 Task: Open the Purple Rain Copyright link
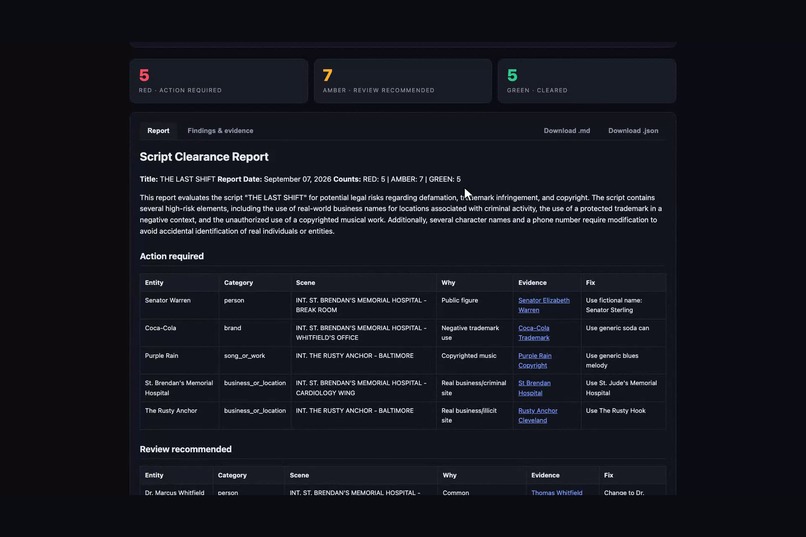pos(535,361)
